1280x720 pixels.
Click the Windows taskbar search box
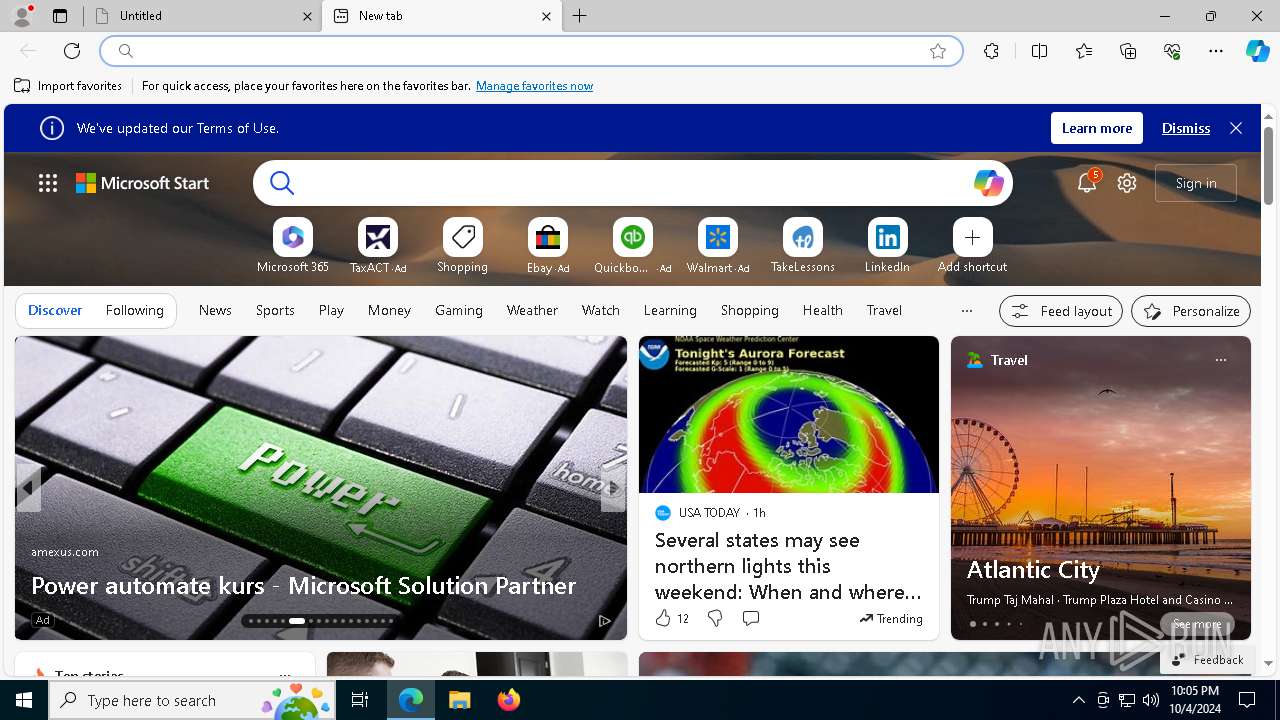tap(191, 700)
